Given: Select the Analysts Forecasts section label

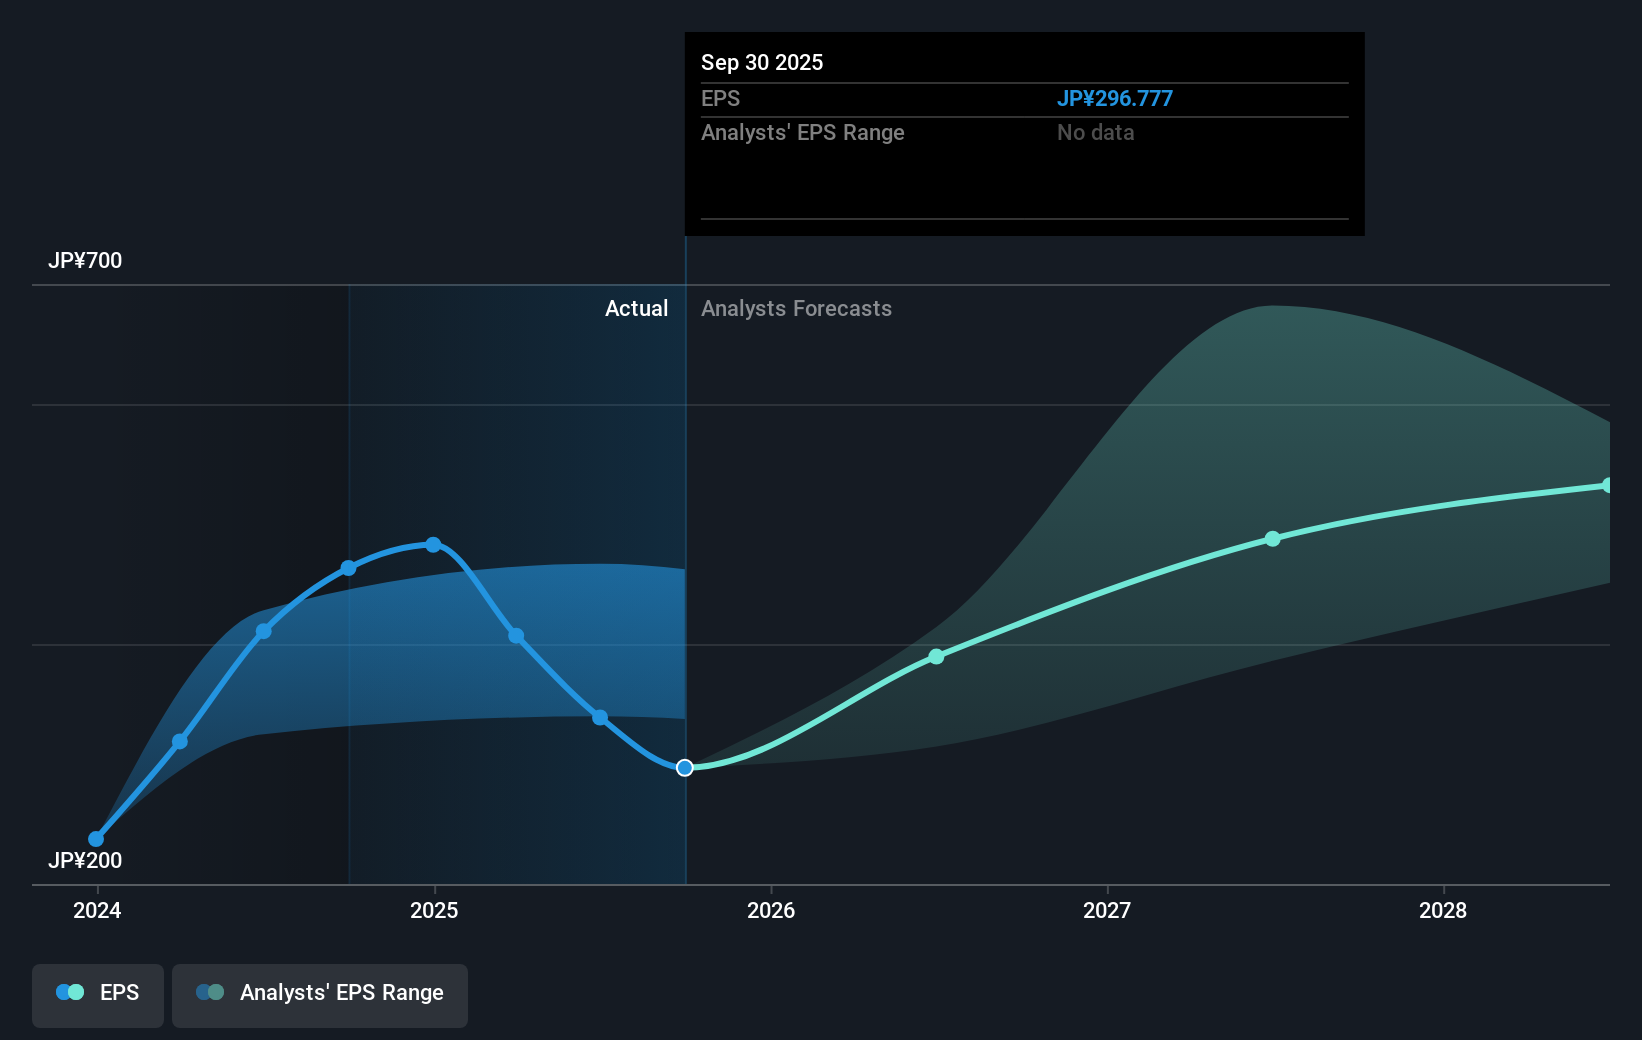Looking at the screenshot, I should pyautogui.click(x=796, y=308).
